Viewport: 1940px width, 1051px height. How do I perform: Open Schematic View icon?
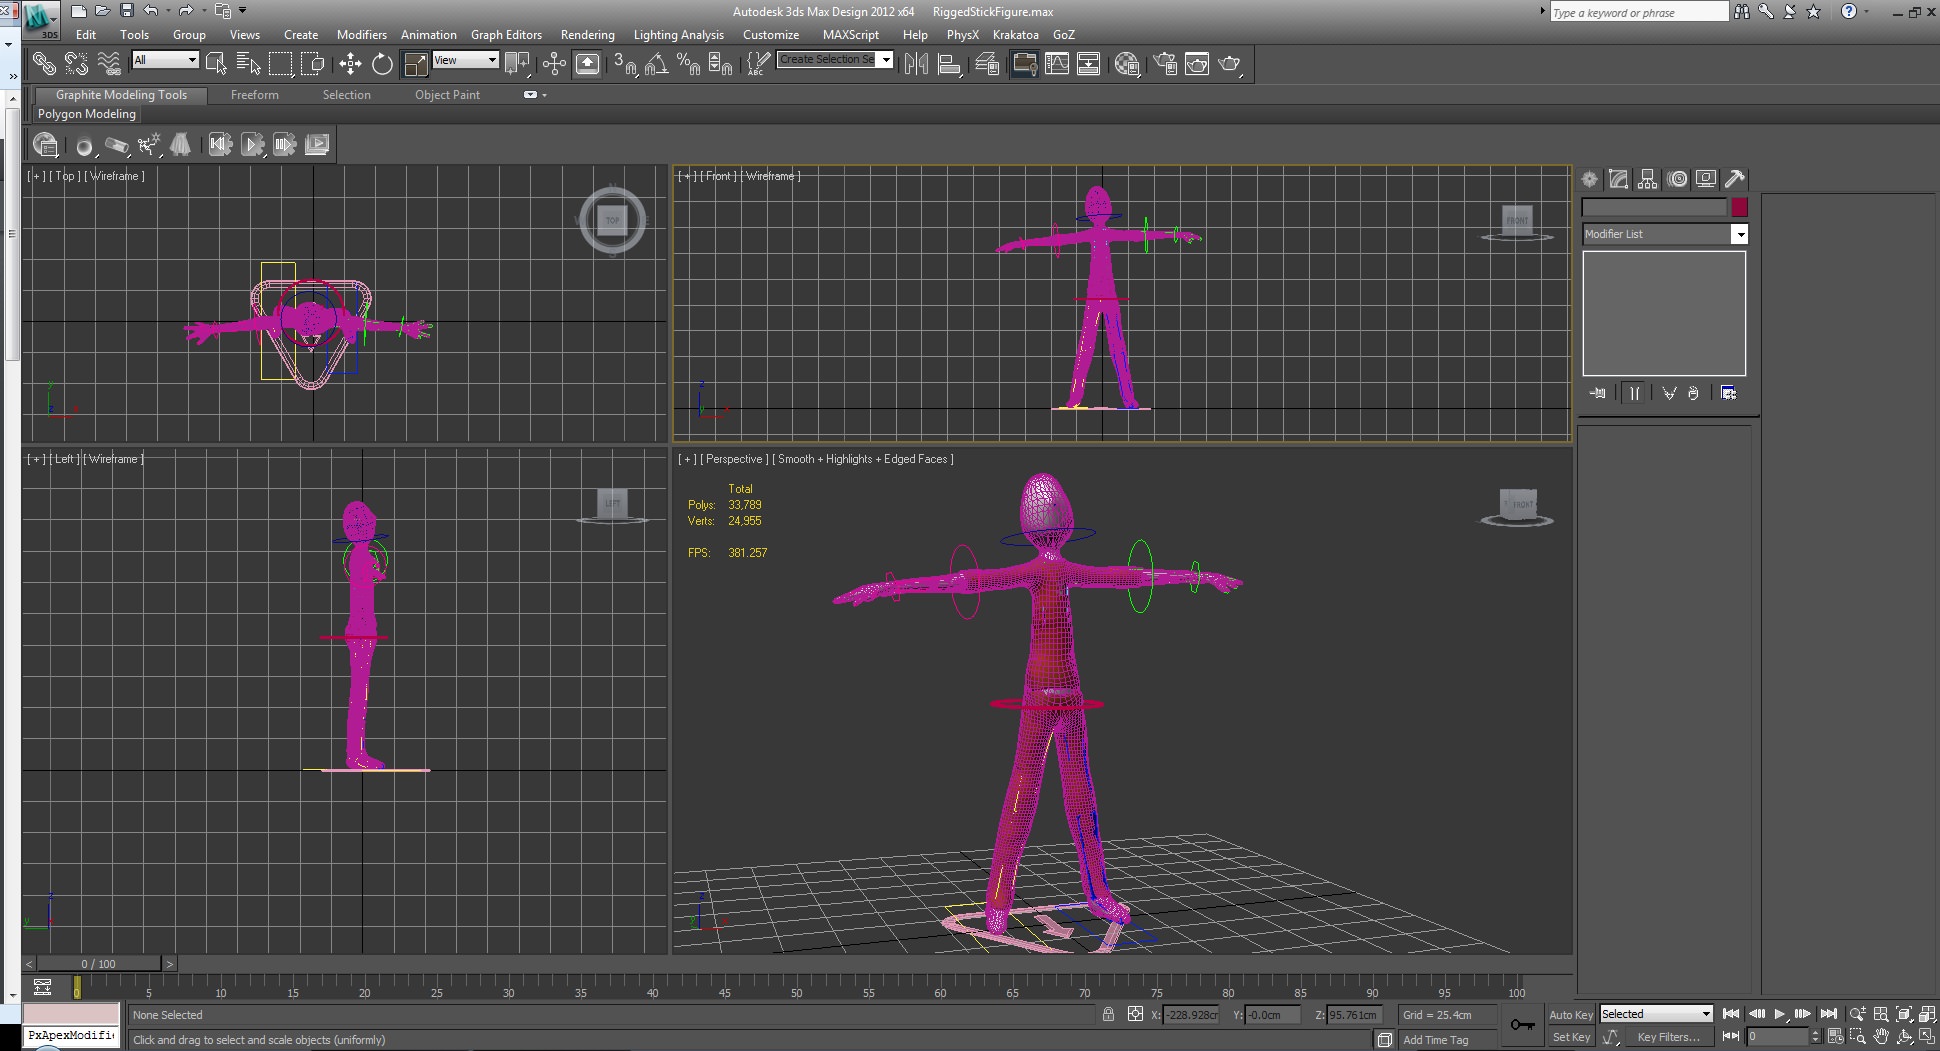[x=1089, y=64]
